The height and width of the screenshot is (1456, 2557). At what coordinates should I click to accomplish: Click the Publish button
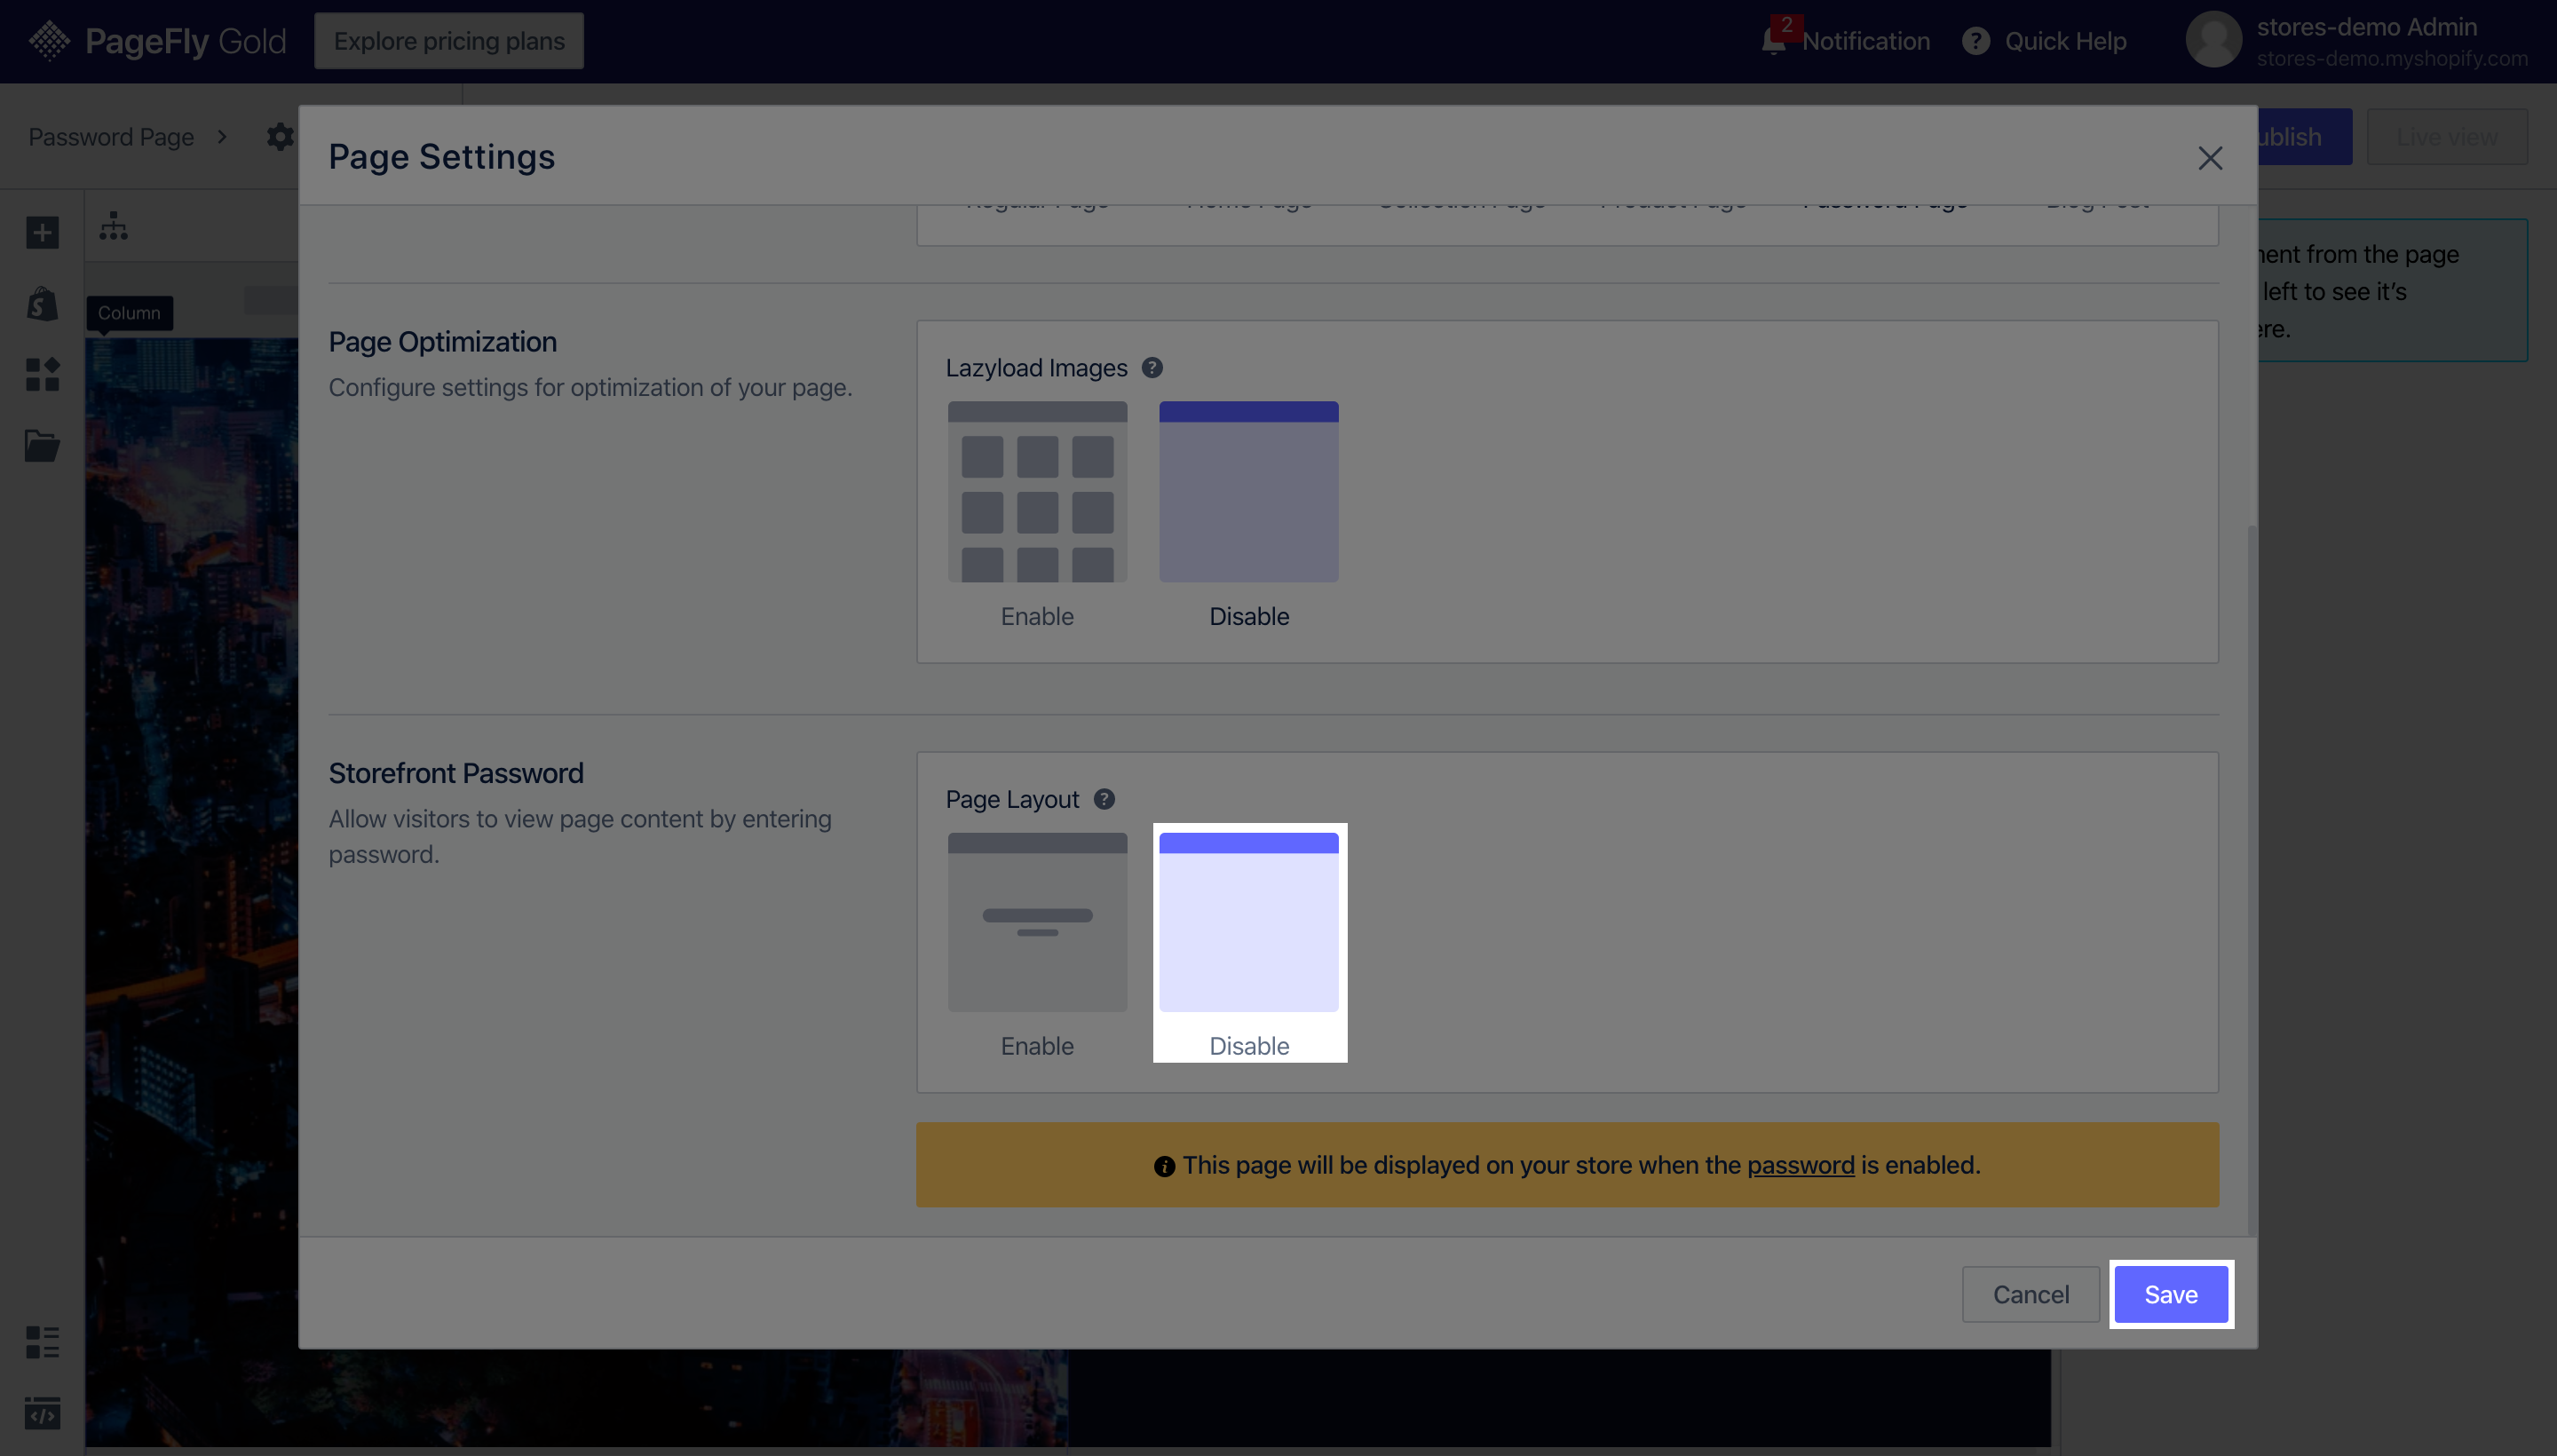point(2305,137)
